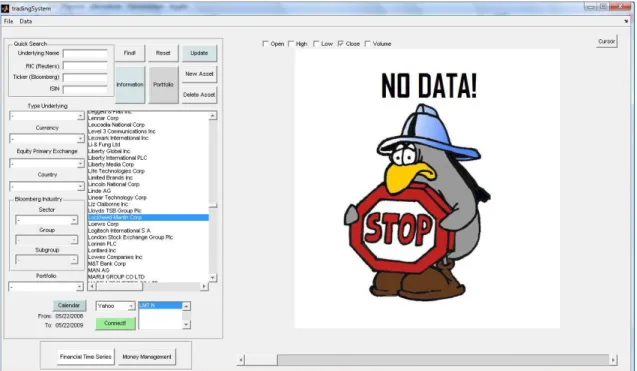Image resolution: width=637 pixels, height=371 pixels.
Task: Click the Cursor button
Action: coord(607,41)
